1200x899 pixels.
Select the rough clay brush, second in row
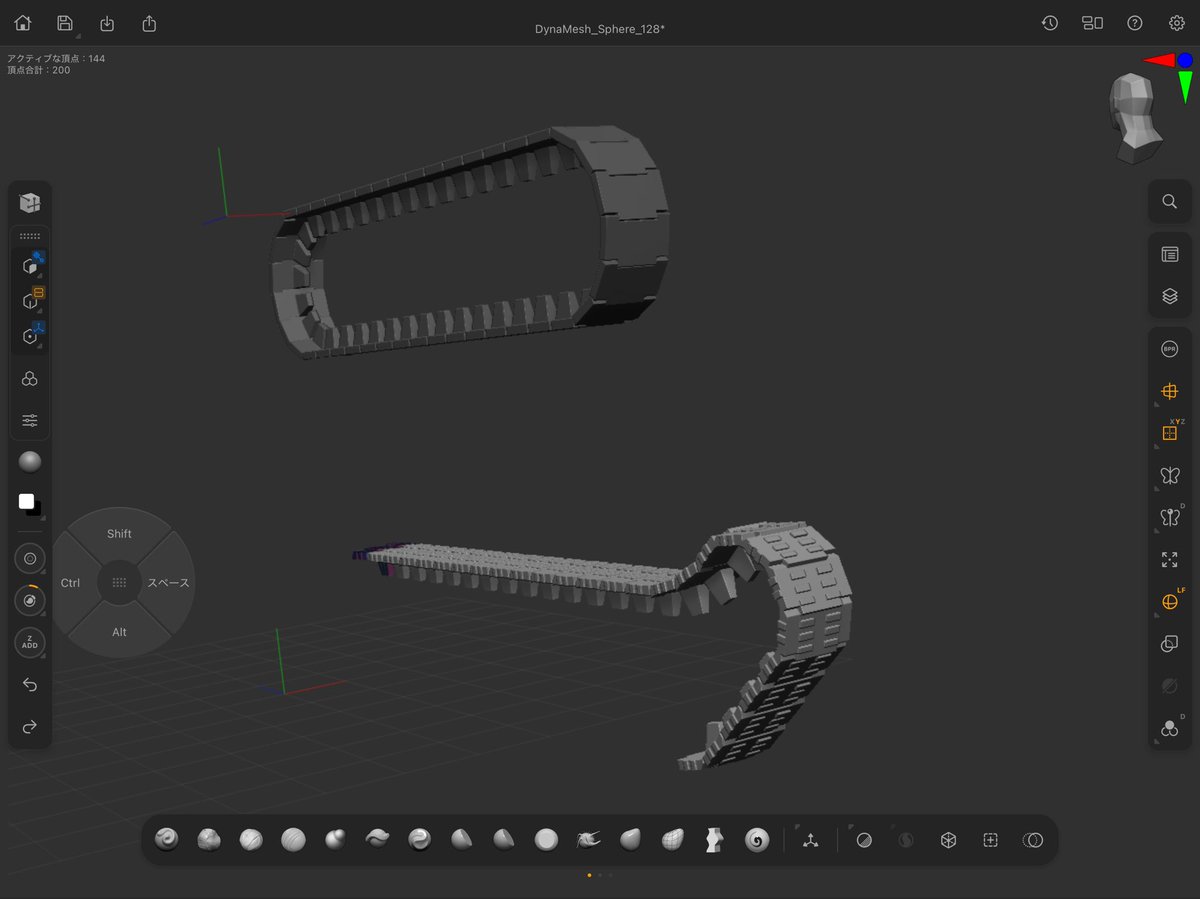click(209, 839)
